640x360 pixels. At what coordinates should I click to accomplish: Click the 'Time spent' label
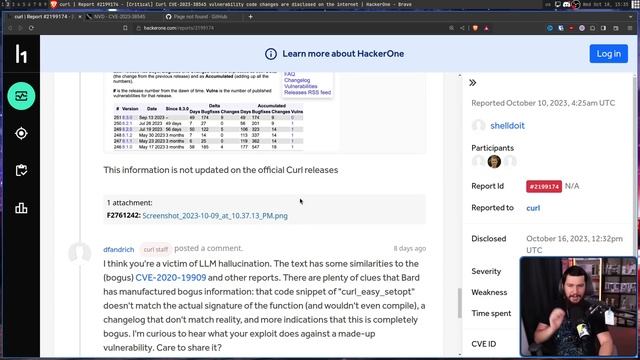(491, 313)
